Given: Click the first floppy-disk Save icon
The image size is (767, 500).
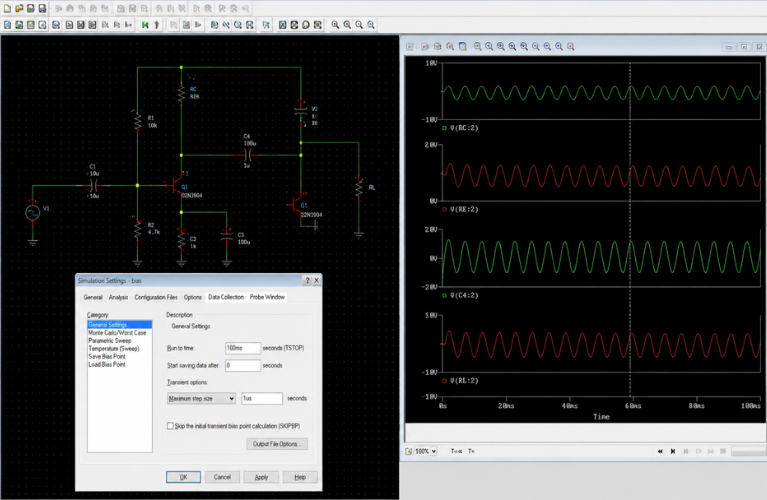Looking at the screenshot, I should click(x=30, y=8).
